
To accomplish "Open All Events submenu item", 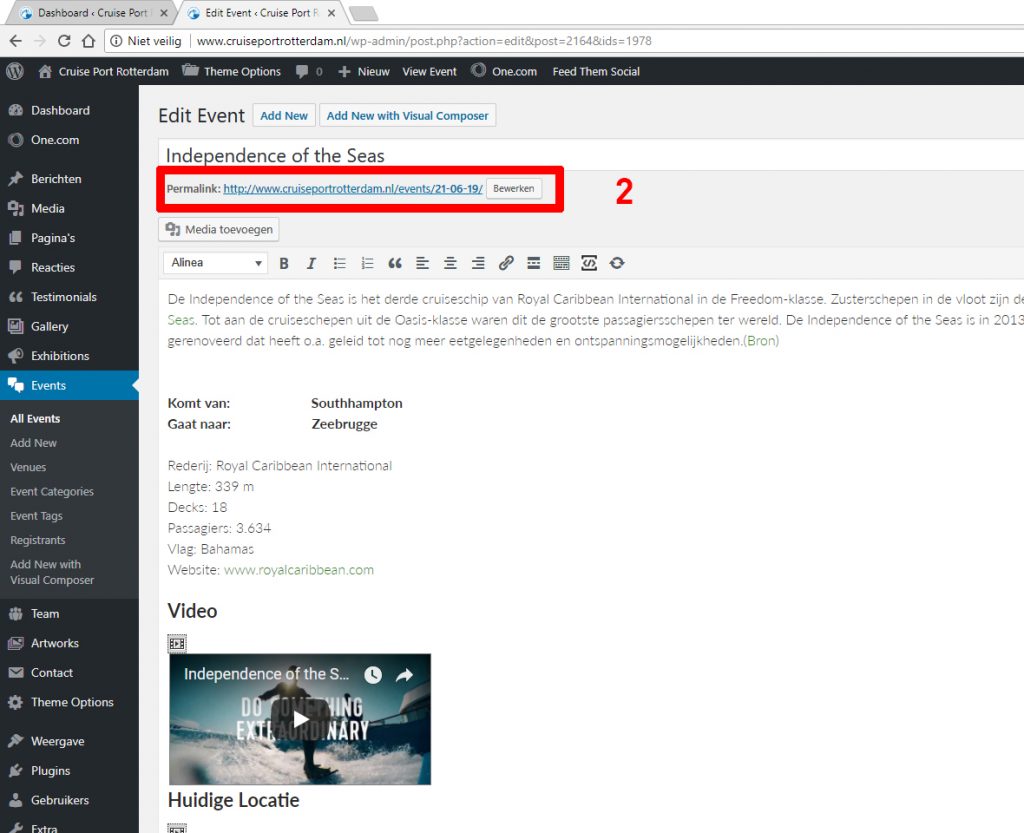I will point(35,418).
